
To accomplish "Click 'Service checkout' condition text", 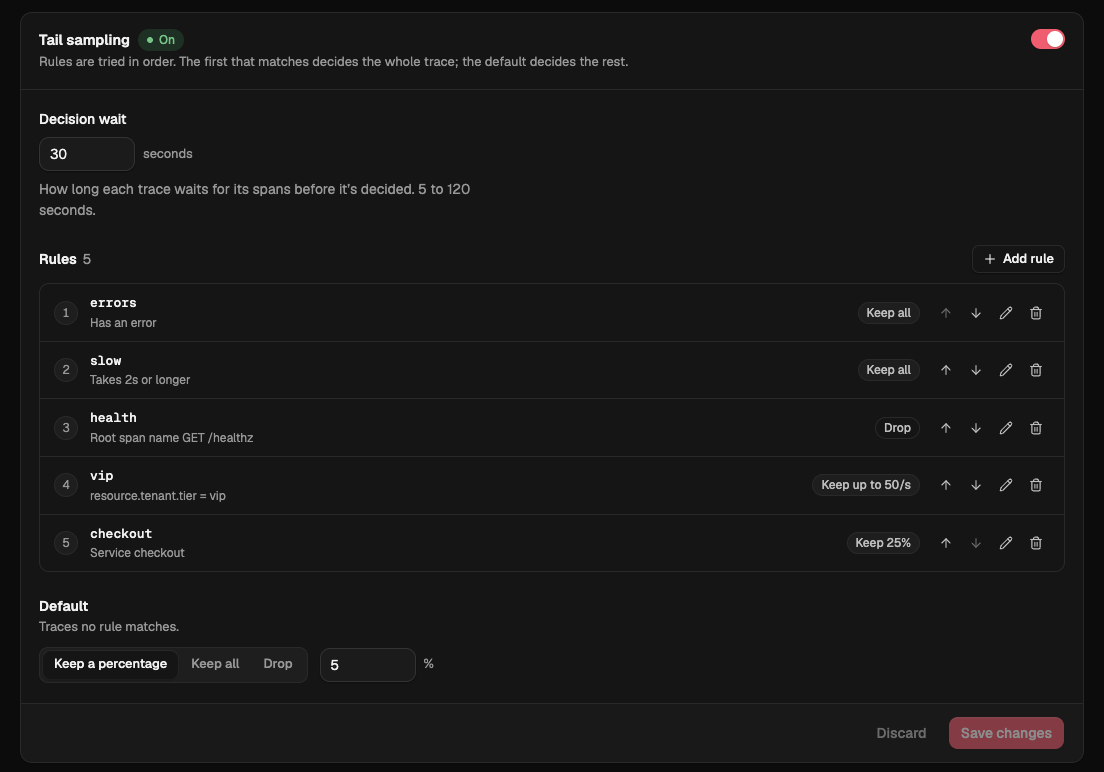I will (137, 553).
